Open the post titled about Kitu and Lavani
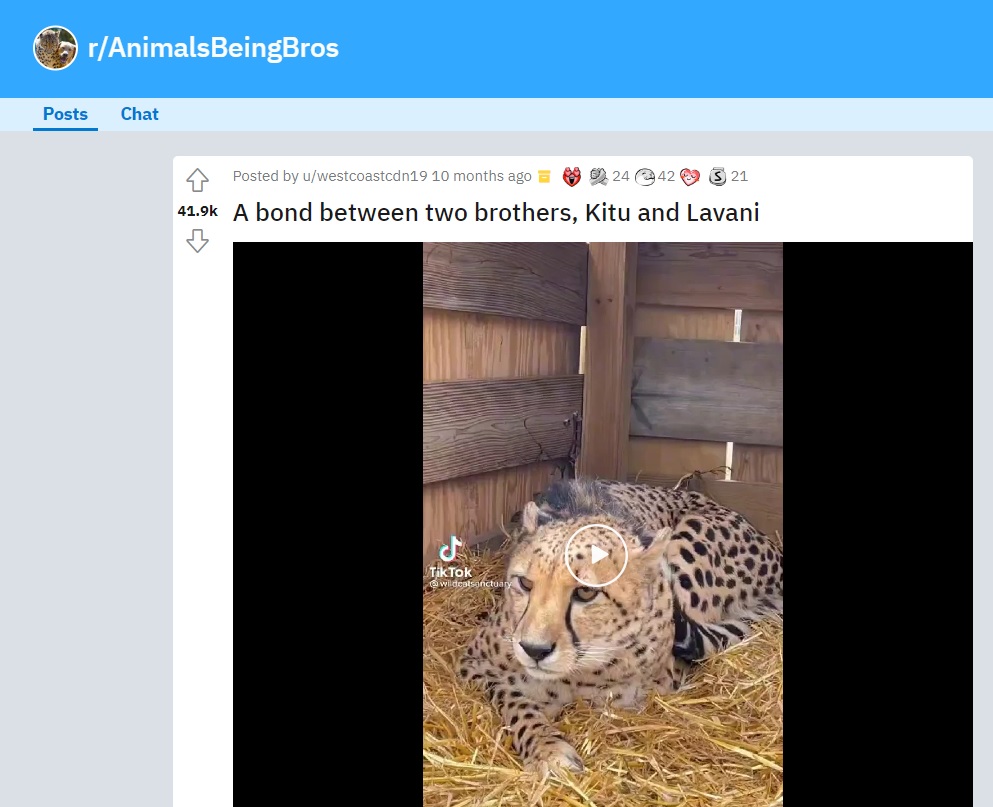Viewport: 993px width, 807px height. click(x=496, y=212)
